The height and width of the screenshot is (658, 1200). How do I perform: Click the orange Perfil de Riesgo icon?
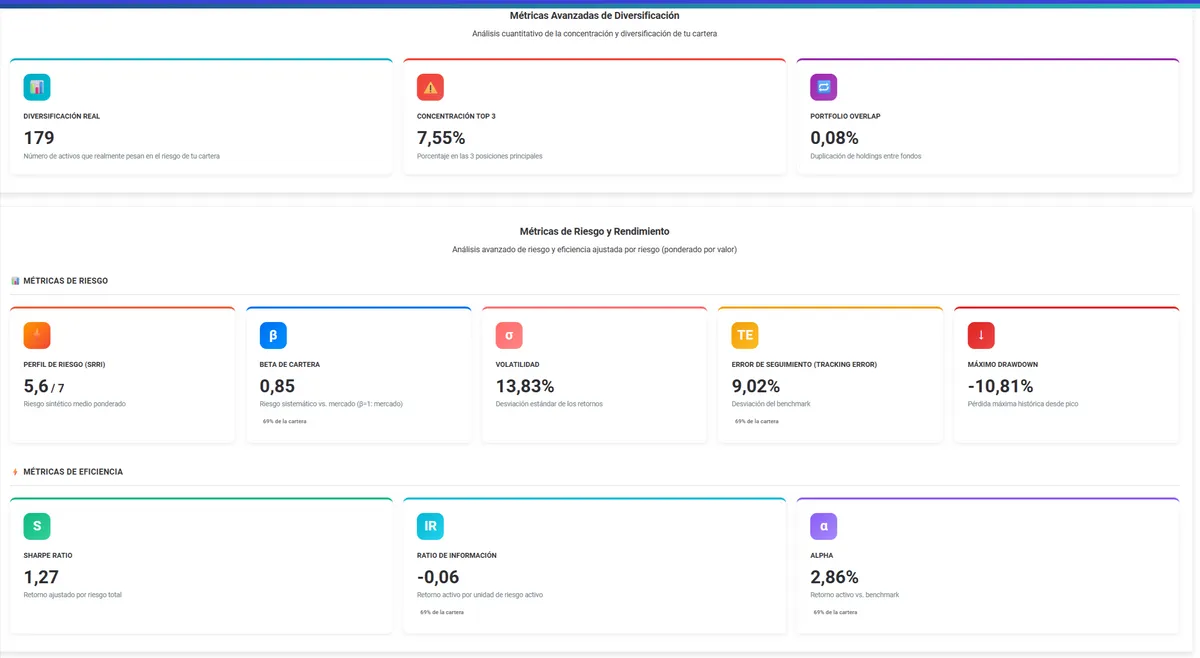pos(37,335)
